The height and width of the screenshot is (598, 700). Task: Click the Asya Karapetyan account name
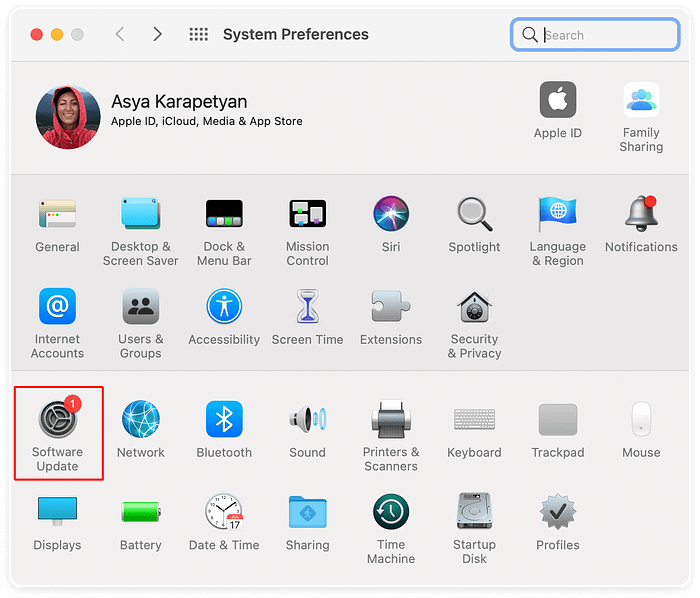pos(179,101)
